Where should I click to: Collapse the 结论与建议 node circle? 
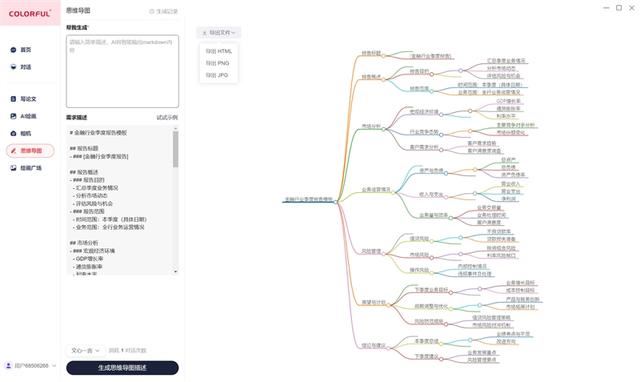389,348
